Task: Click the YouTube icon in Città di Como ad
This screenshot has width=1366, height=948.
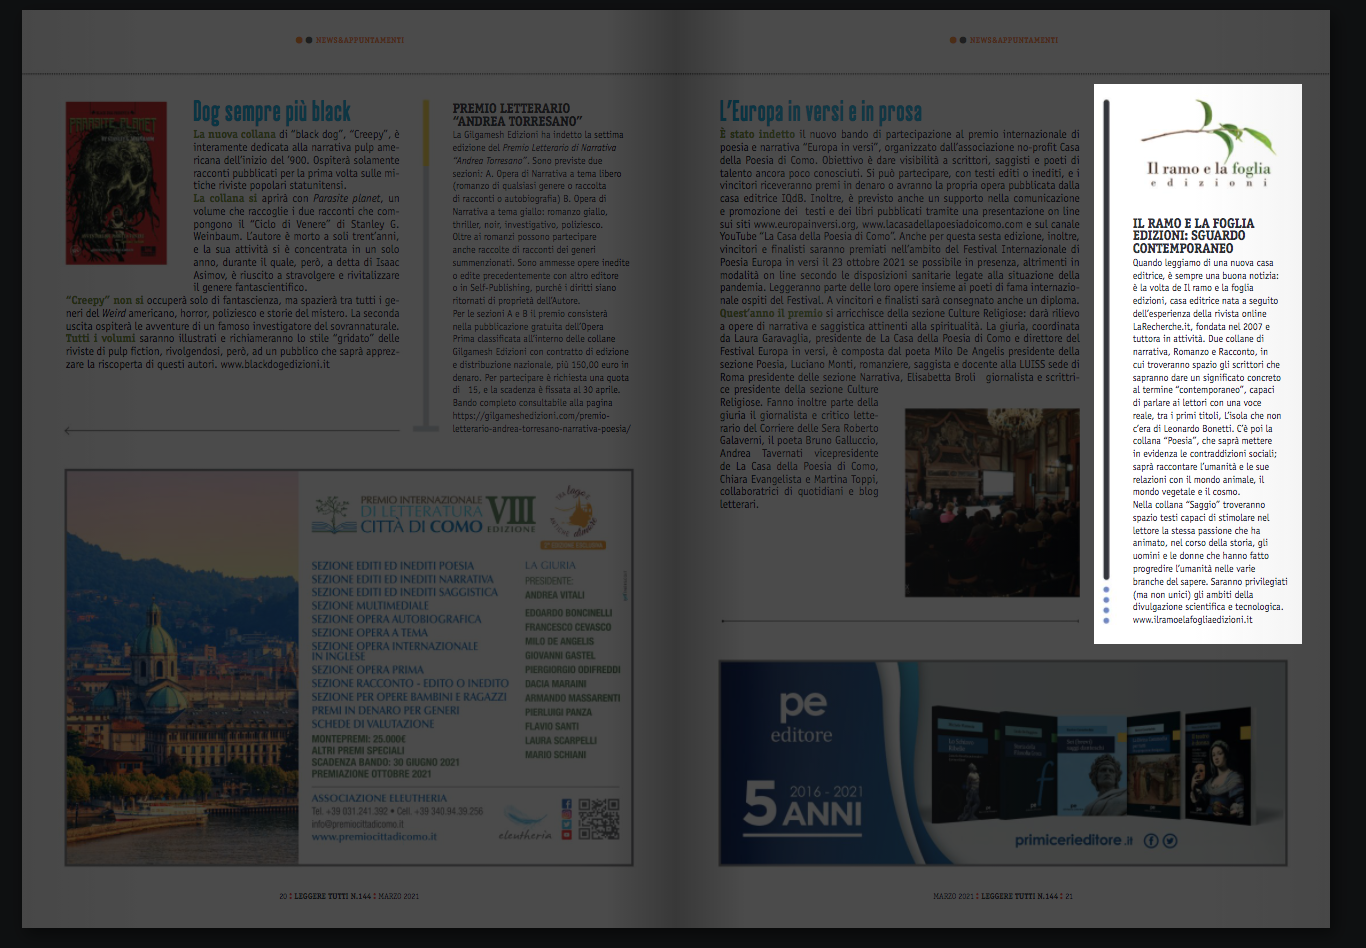Action: point(567,835)
